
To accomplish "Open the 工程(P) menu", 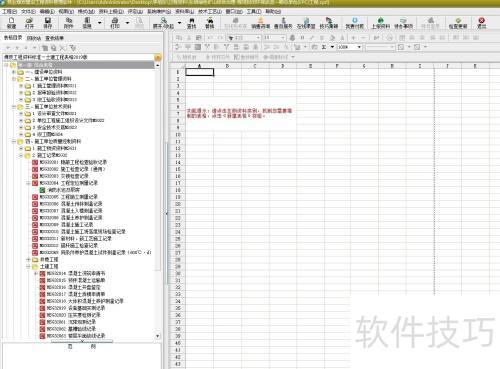I will pyautogui.click(x=10, y=11).
